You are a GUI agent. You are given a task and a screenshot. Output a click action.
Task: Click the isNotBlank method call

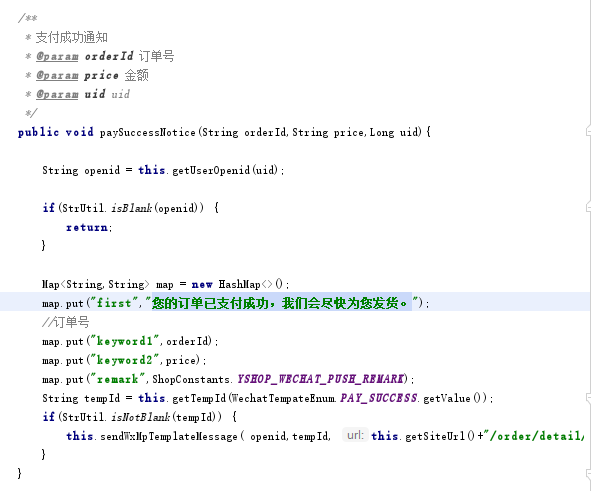[140, 417]
